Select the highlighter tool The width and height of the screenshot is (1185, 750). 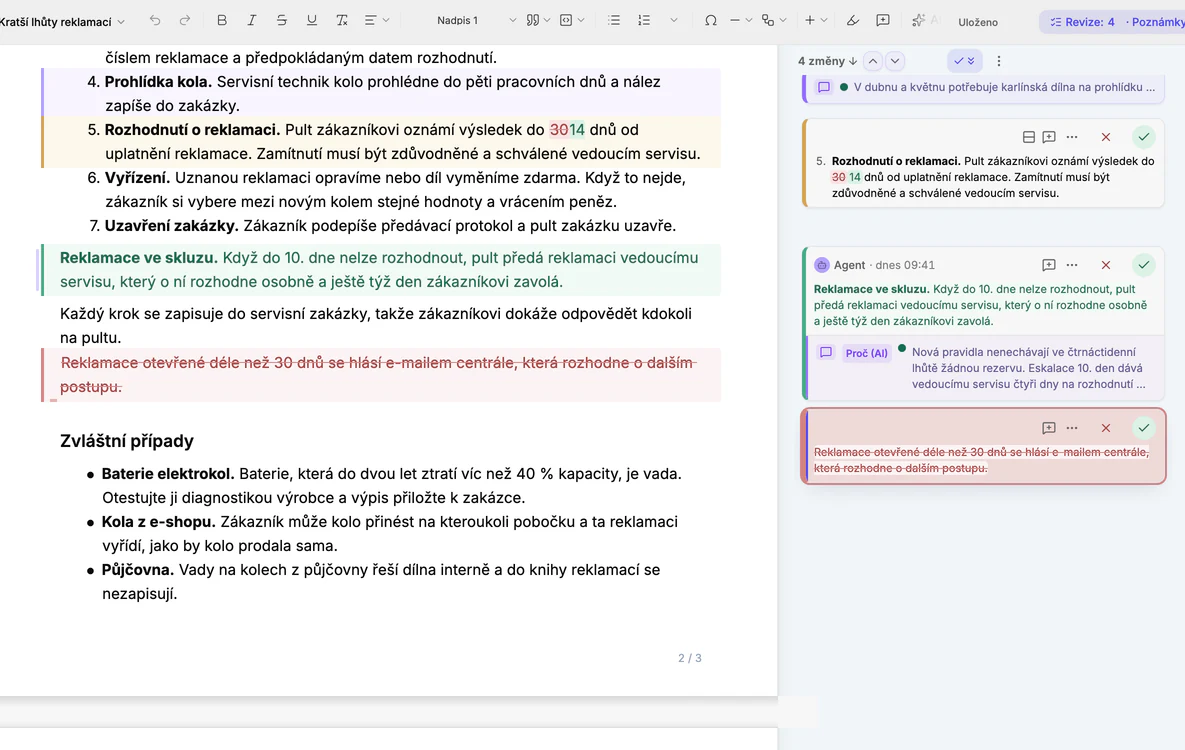tap(852, 21)
